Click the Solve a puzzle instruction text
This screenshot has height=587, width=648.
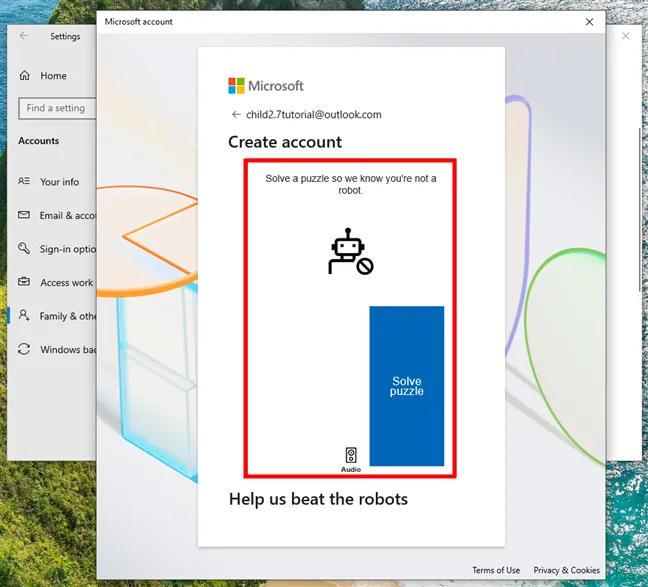click(350, 184)
